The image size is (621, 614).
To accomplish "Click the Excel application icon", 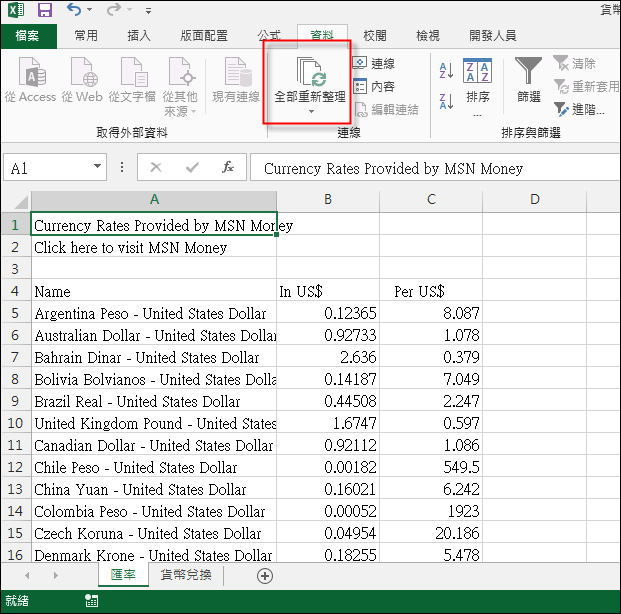I will click(16, 10).
